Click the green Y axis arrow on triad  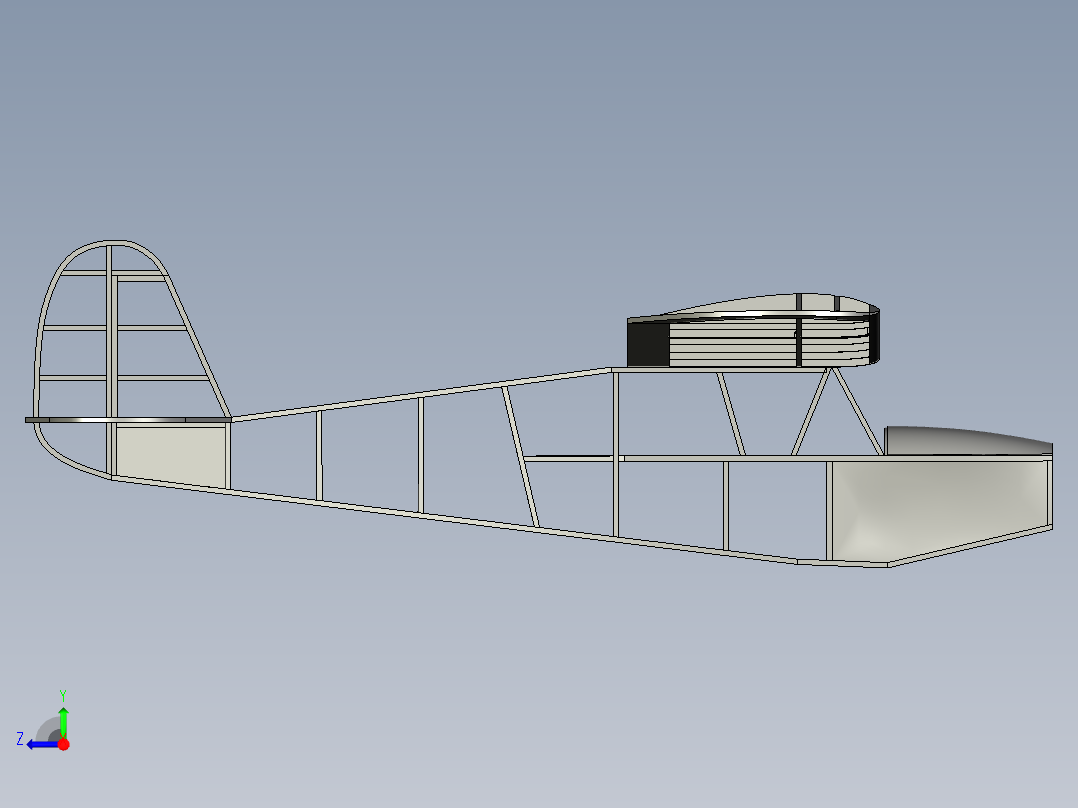(63, 722)
